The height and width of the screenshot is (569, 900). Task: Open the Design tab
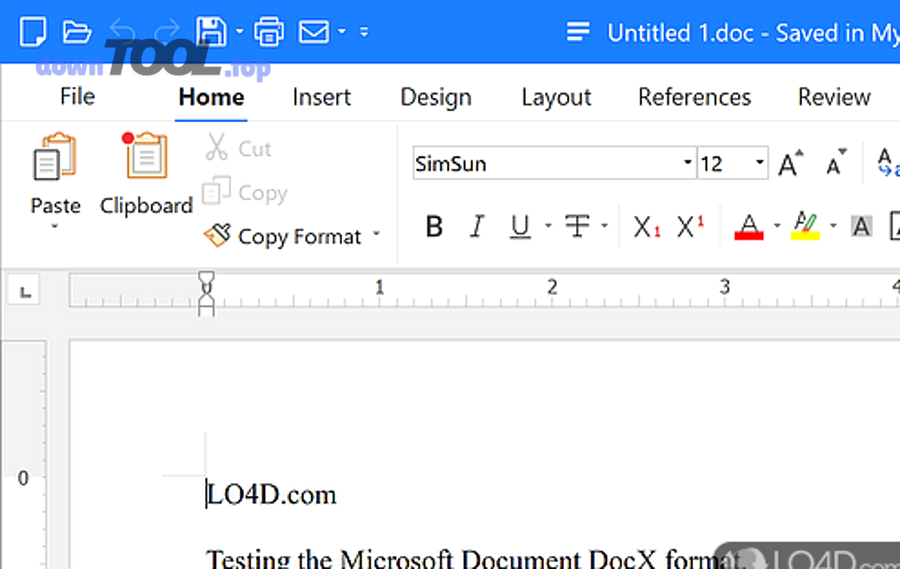(x=436, y=97)
